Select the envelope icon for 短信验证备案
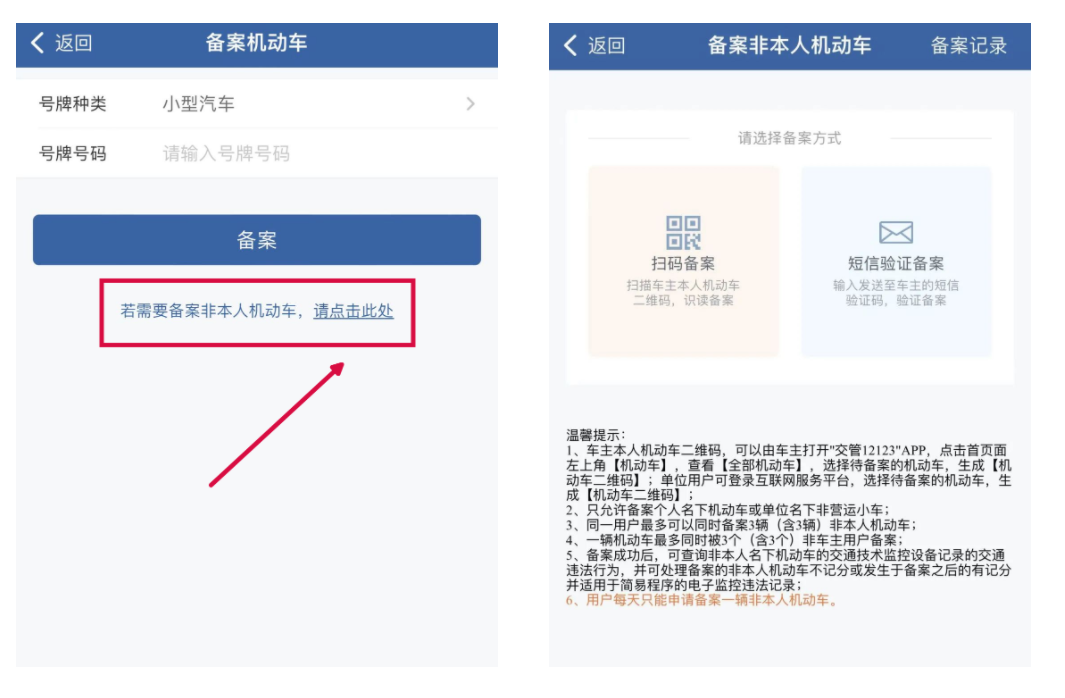Image resolution: width=1065 pixels, height=698 pixels. pyautogui.click(x=896, y=231)
